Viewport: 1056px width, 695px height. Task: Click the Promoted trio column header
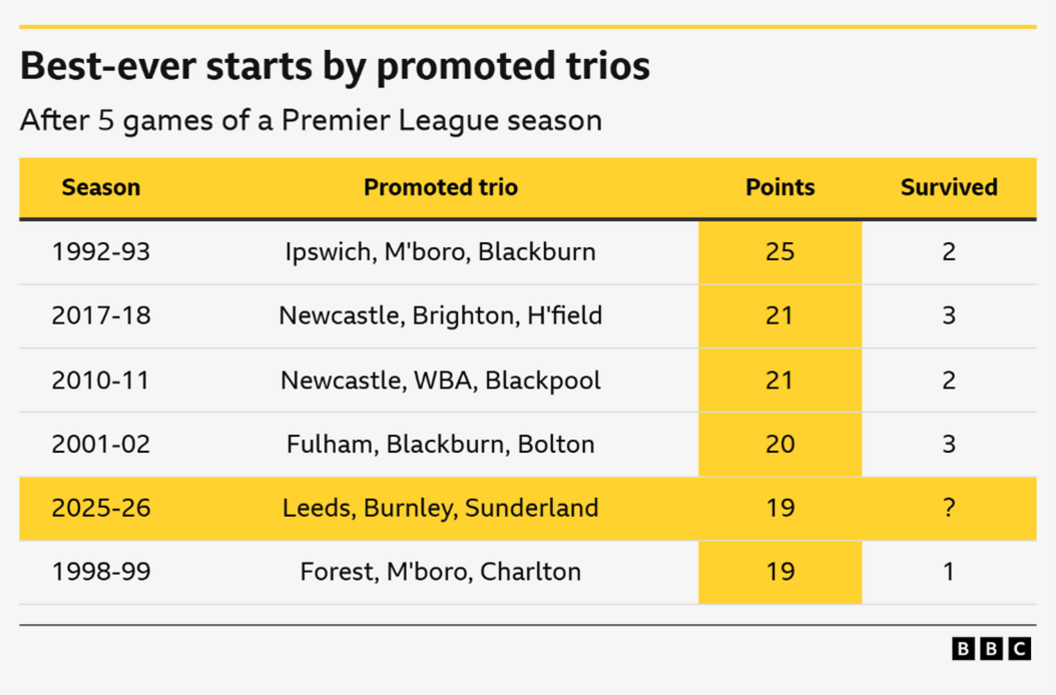coord(440,187)
